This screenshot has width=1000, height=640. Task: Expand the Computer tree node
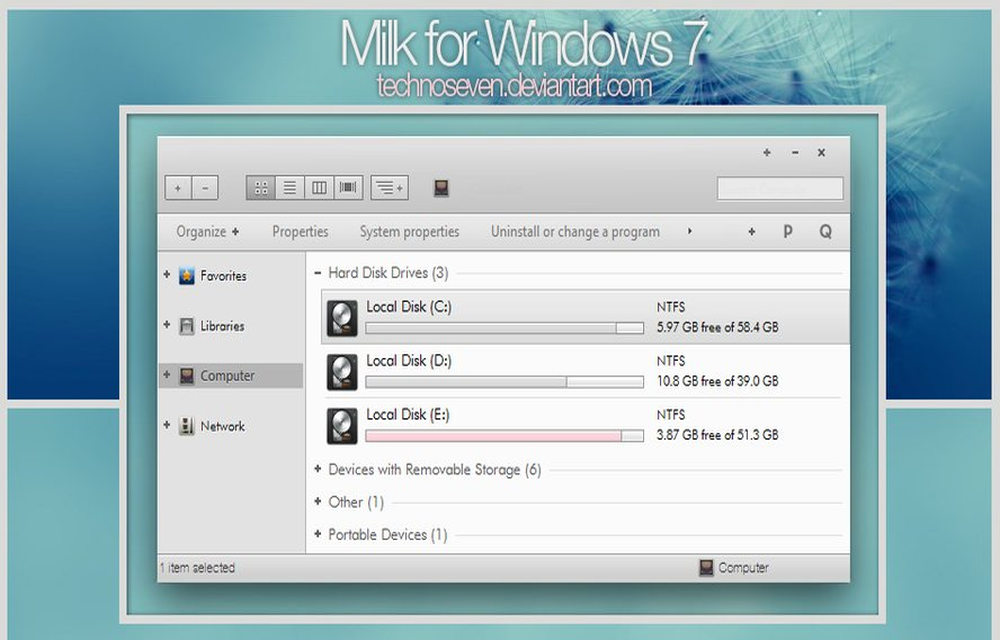point(166,374)
